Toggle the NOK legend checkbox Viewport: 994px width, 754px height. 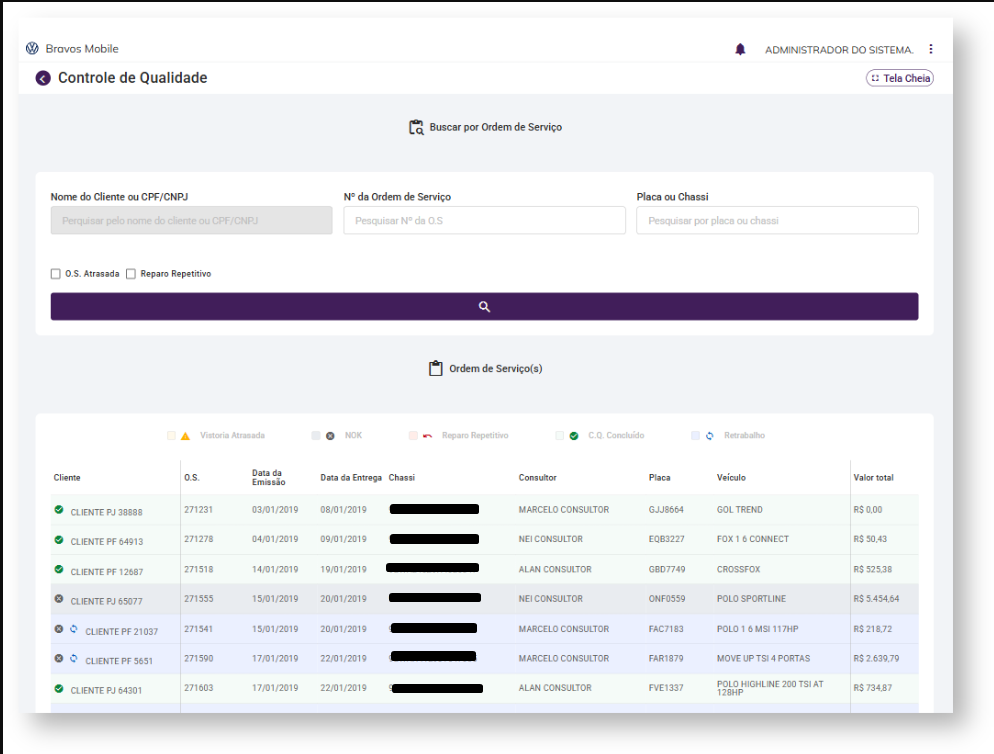click(x=316, y=436)
